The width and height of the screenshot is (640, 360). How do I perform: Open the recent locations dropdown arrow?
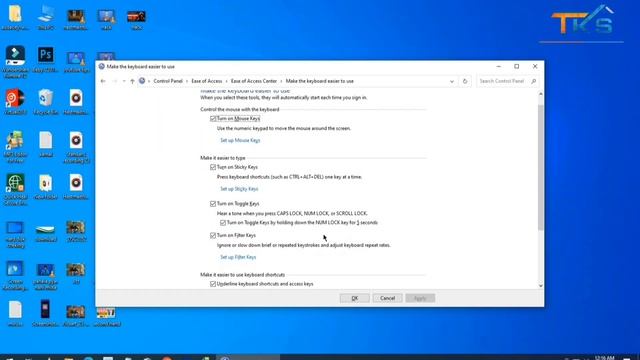point(124,81)
